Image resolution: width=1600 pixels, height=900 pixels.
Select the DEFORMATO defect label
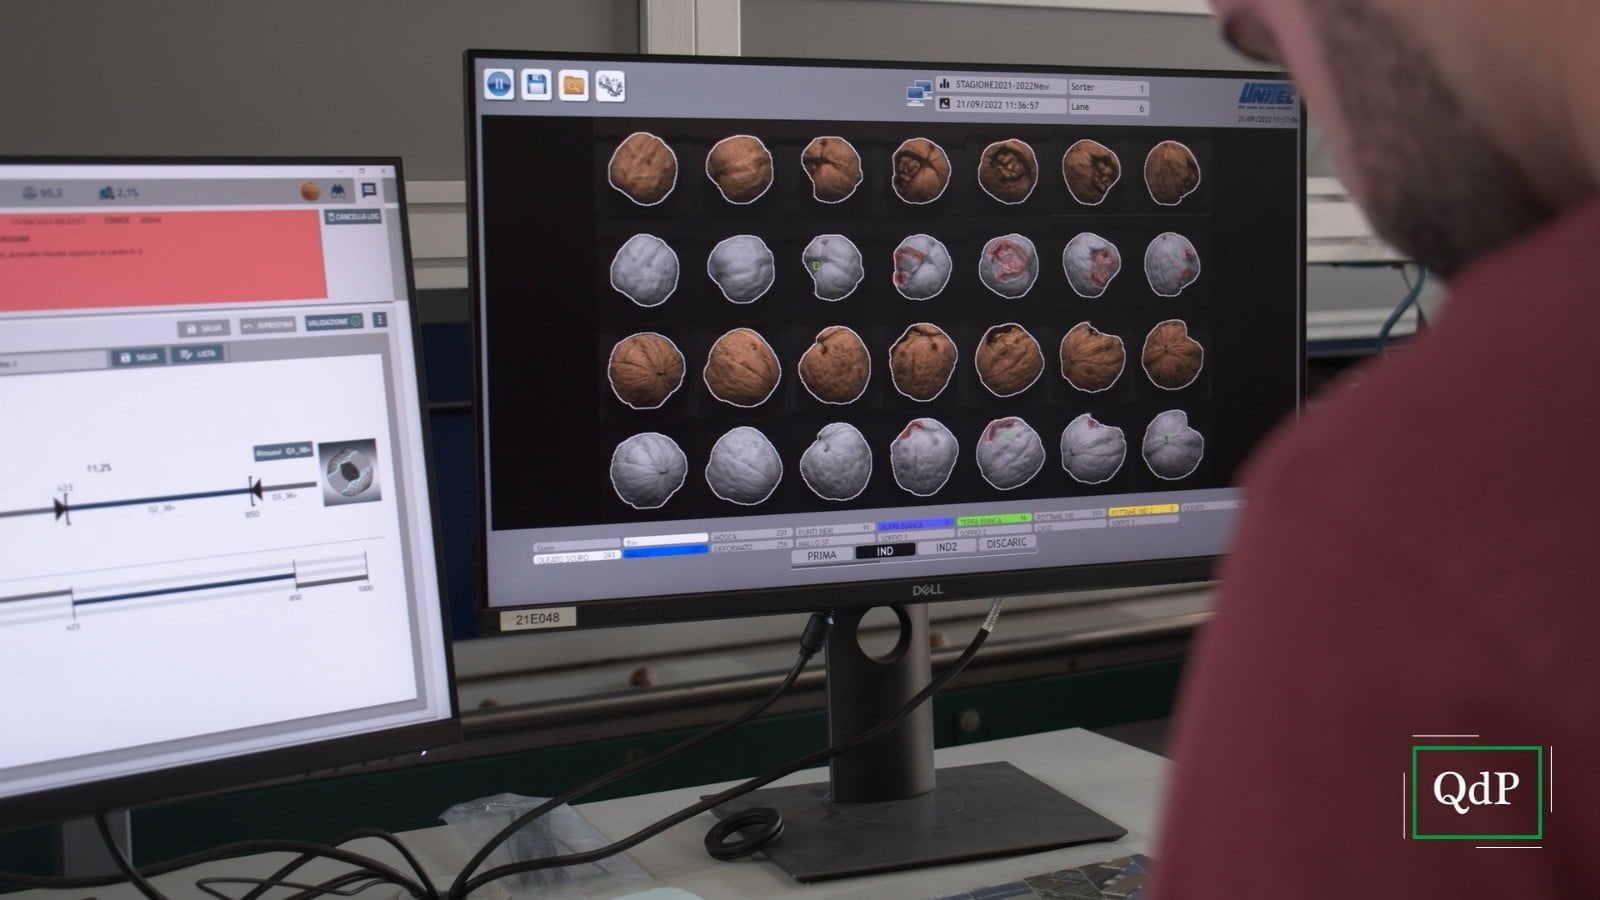point(751,547)
